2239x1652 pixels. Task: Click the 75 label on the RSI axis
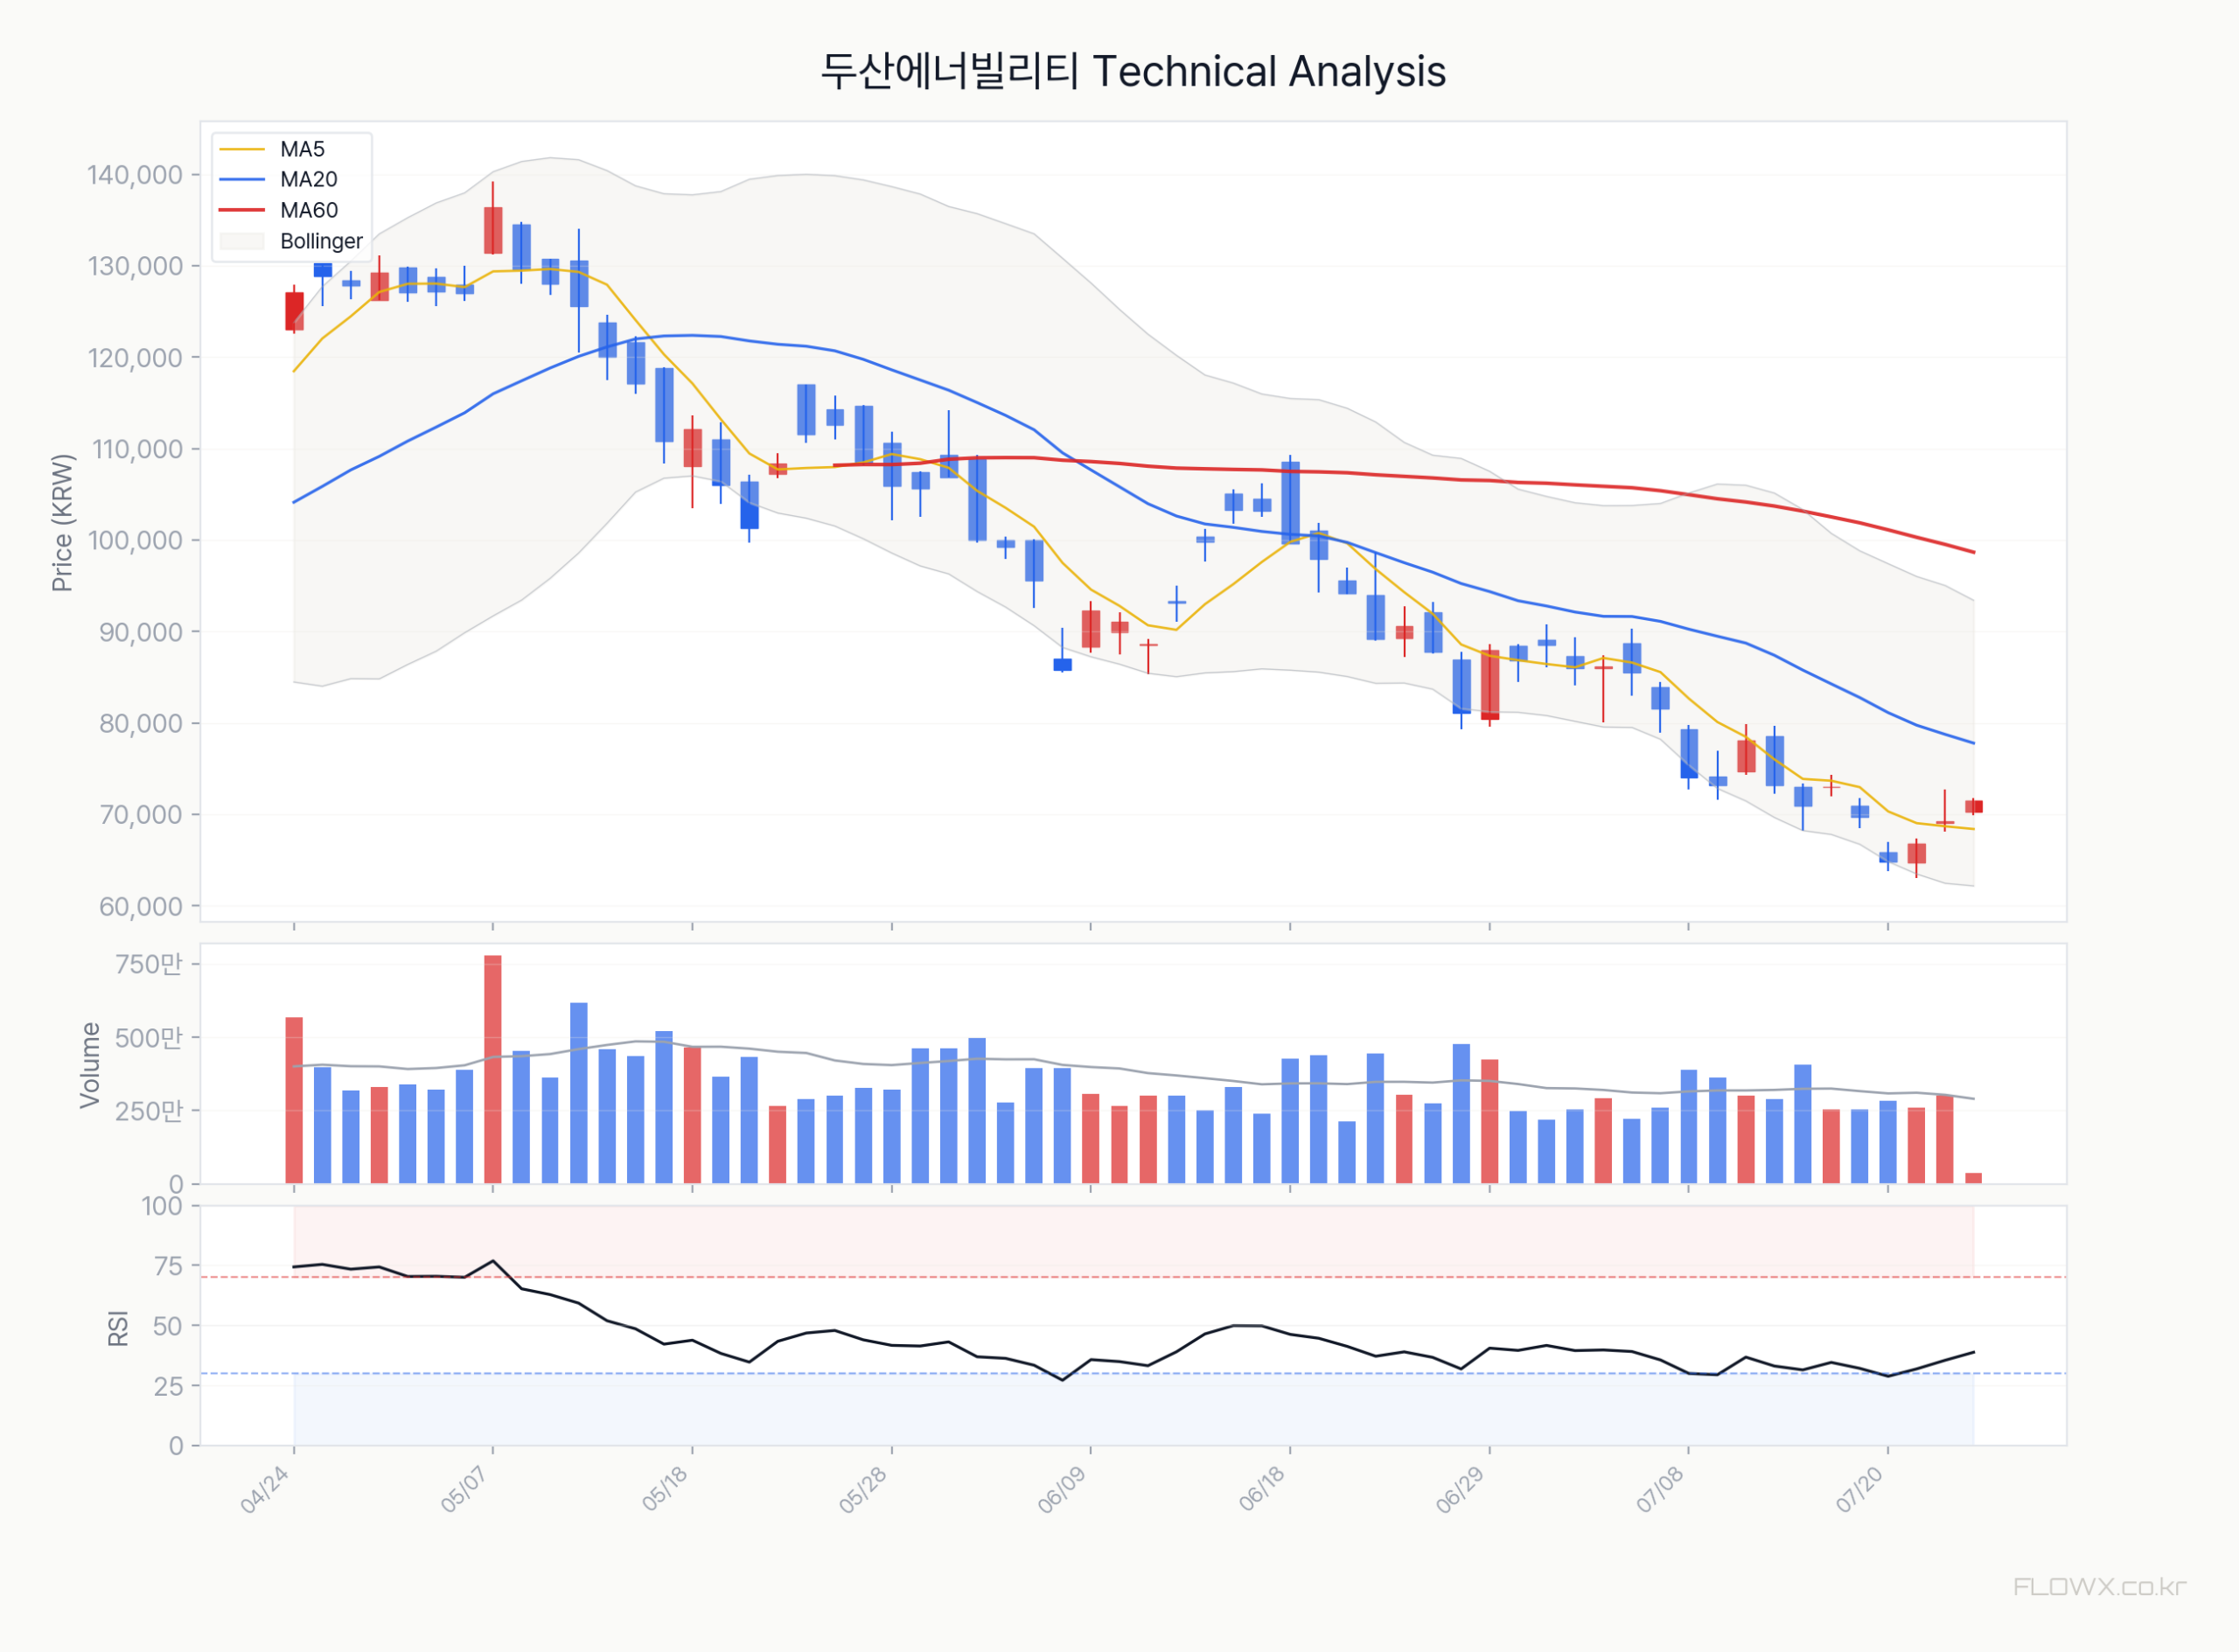click(168, 1266)
